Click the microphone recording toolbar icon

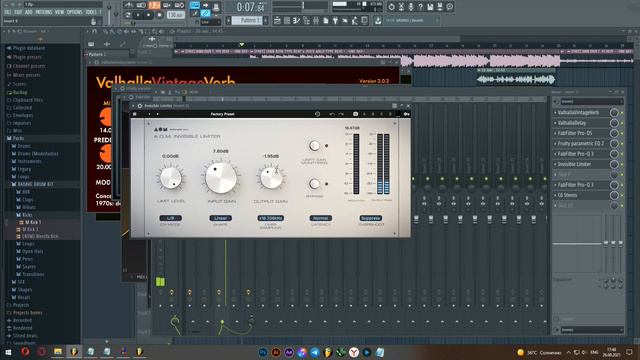[411, 7]
